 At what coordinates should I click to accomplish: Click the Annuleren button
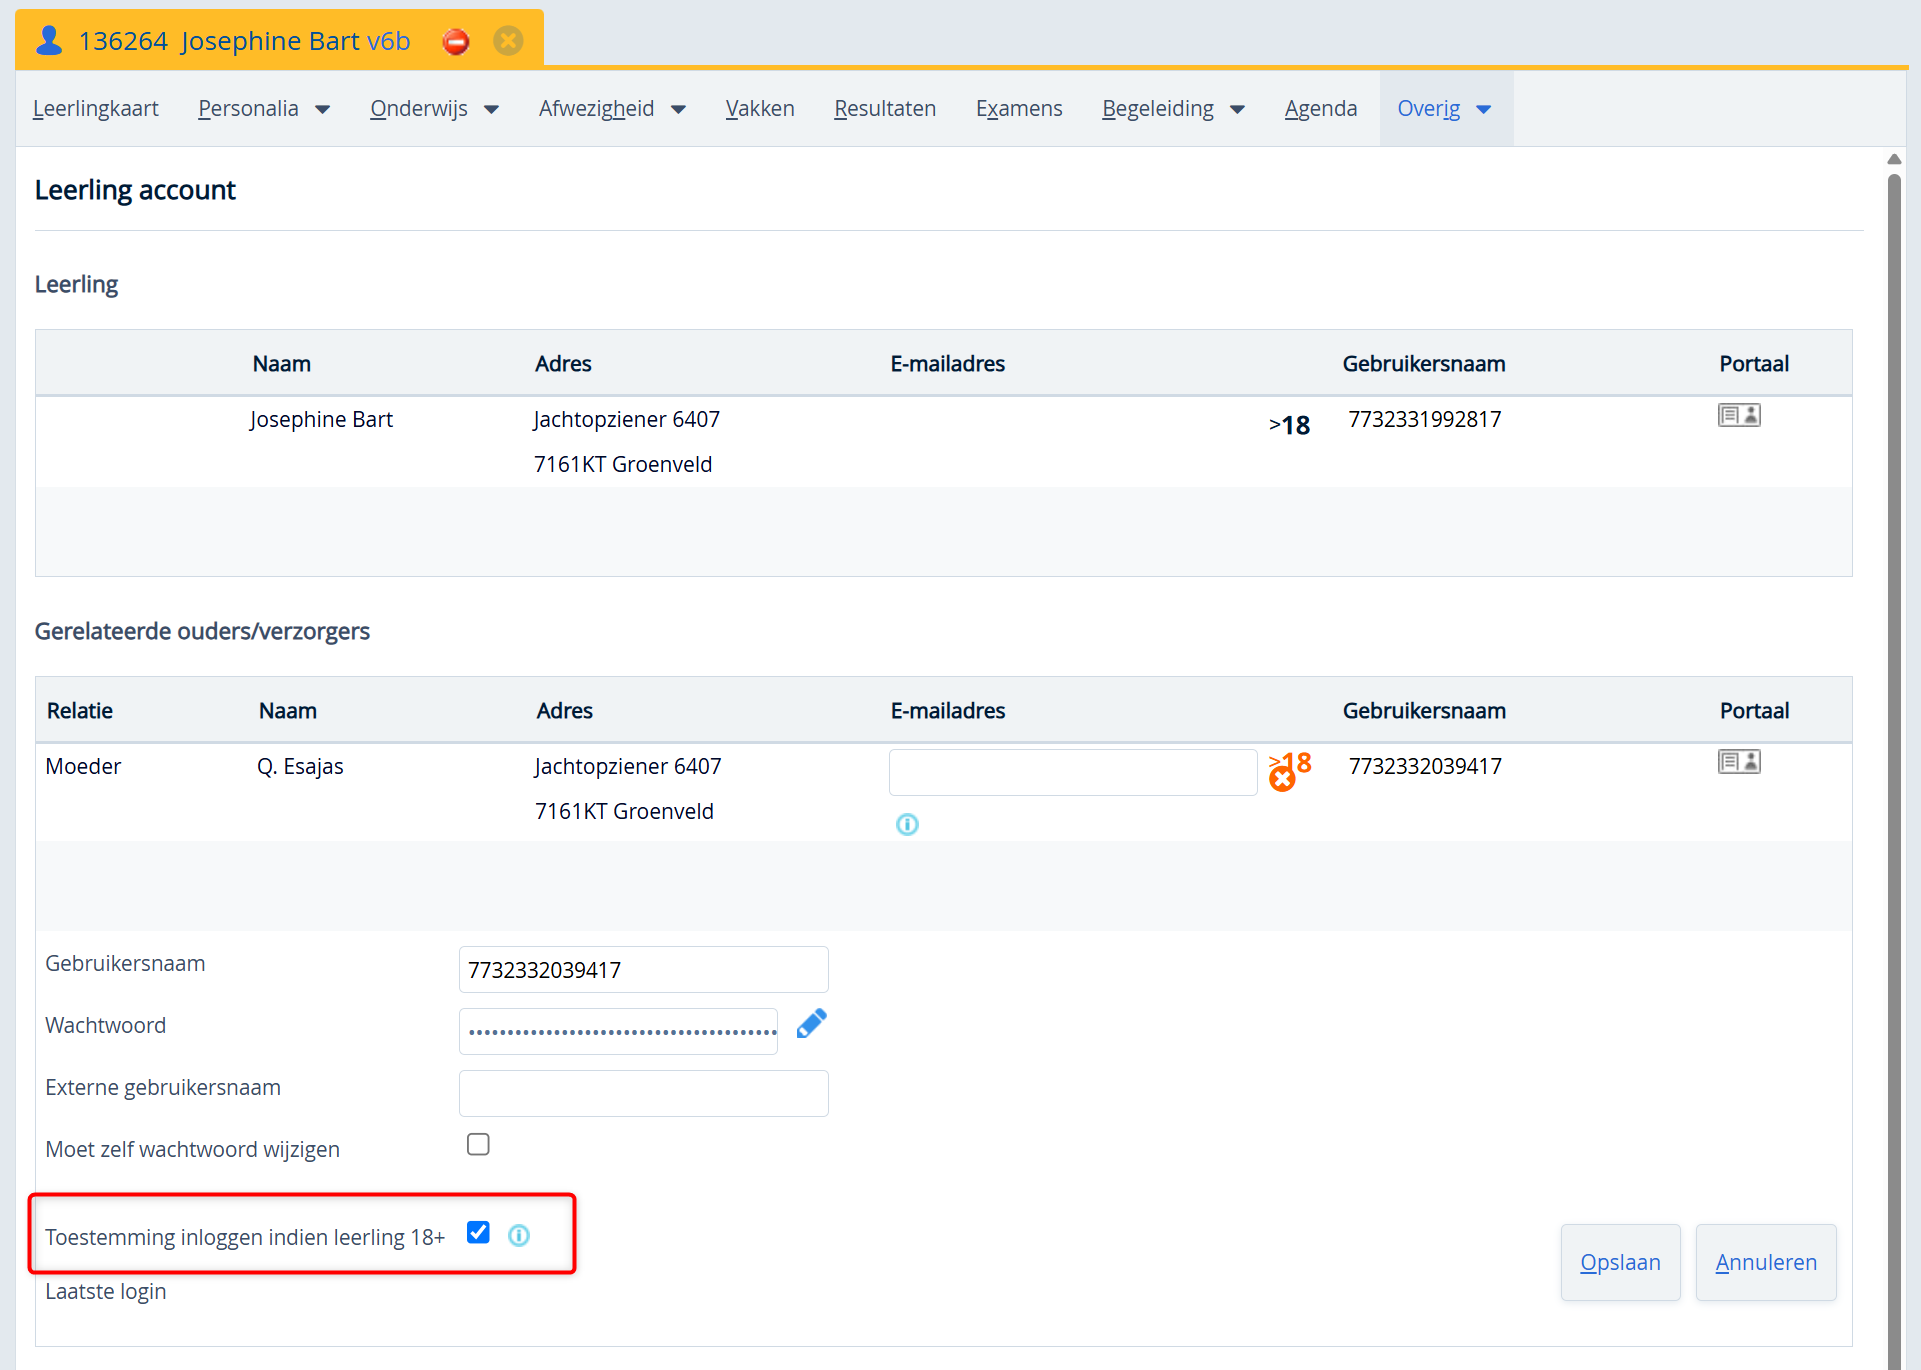[x=1765, y=1262]
